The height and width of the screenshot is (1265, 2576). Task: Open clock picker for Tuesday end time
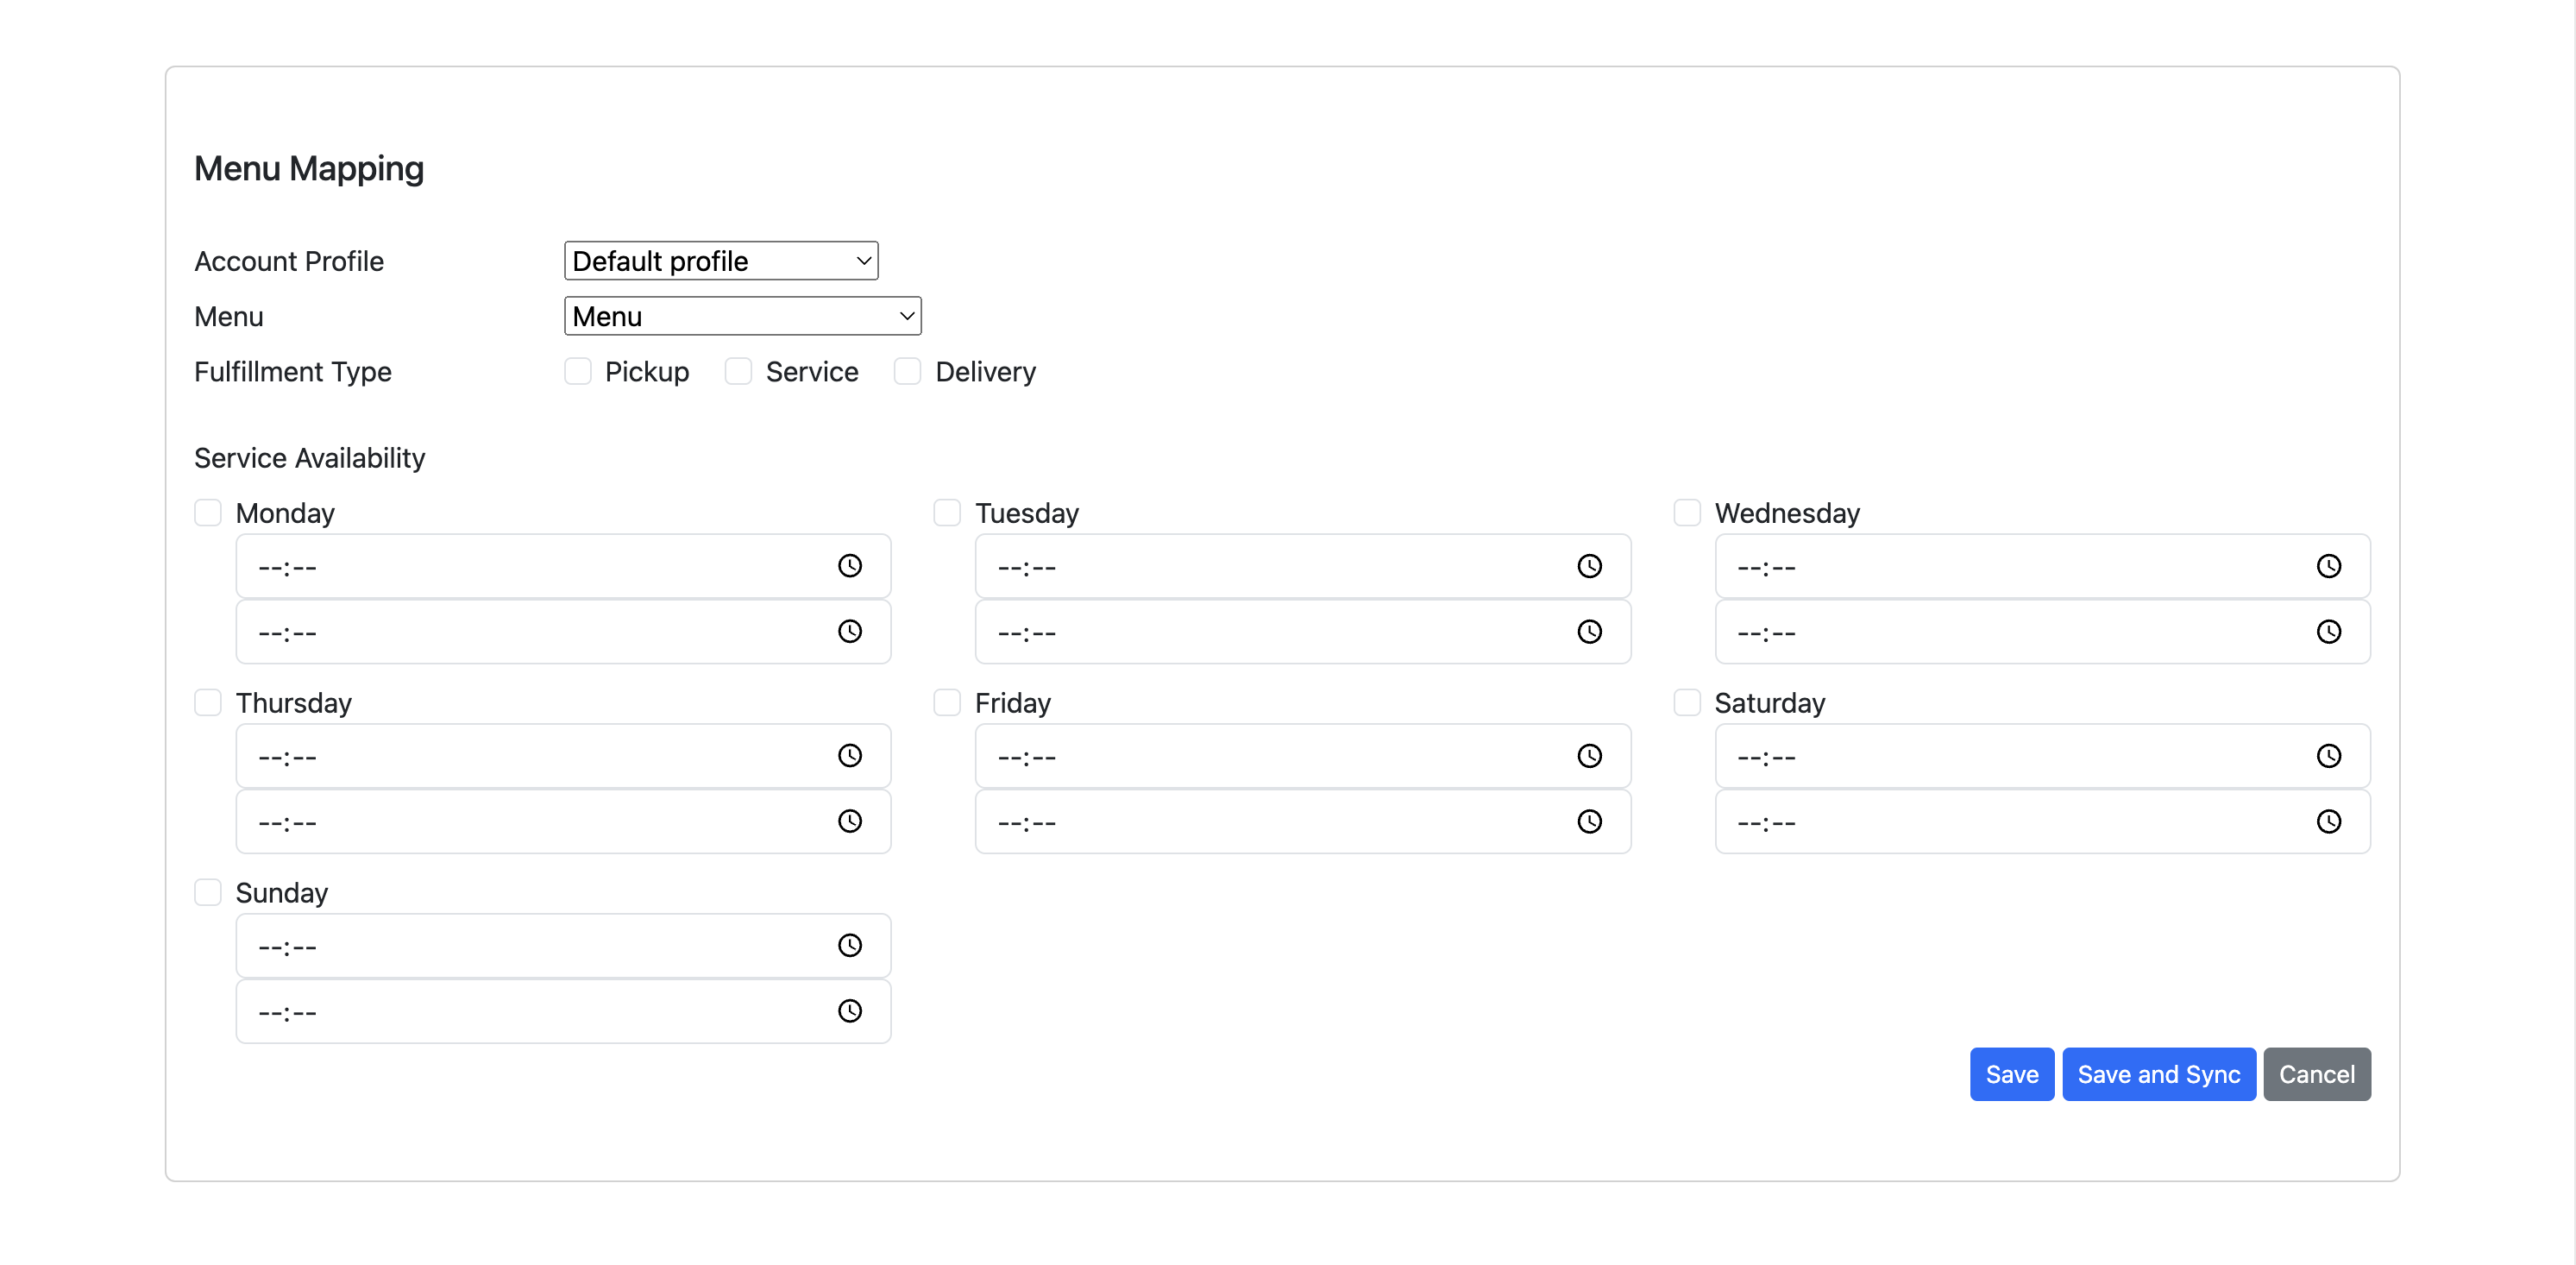point(1590,631)
